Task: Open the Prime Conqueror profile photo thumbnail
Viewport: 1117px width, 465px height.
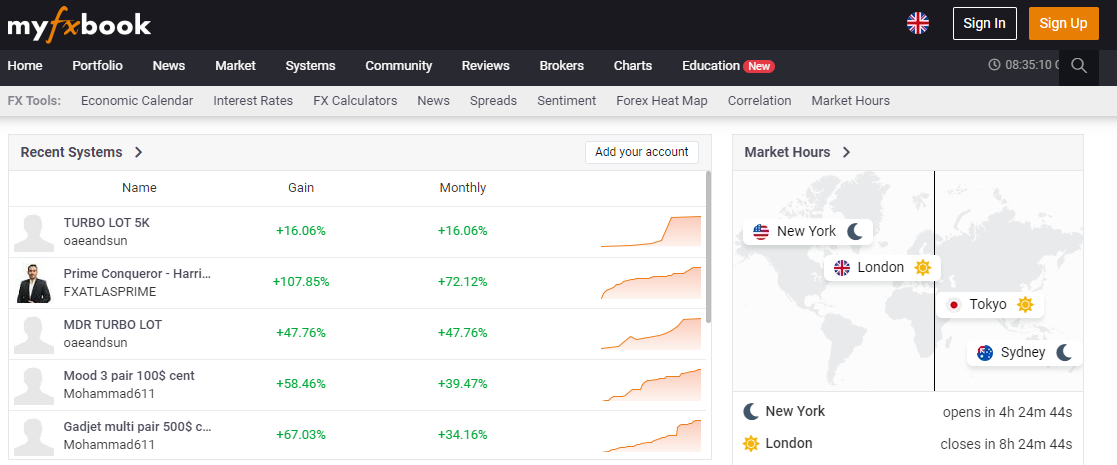Action: (34, 283)
